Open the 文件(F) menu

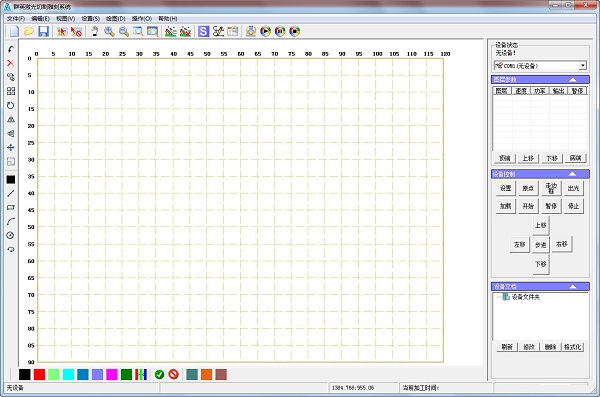pyautogui.click(x=16, y=18)
